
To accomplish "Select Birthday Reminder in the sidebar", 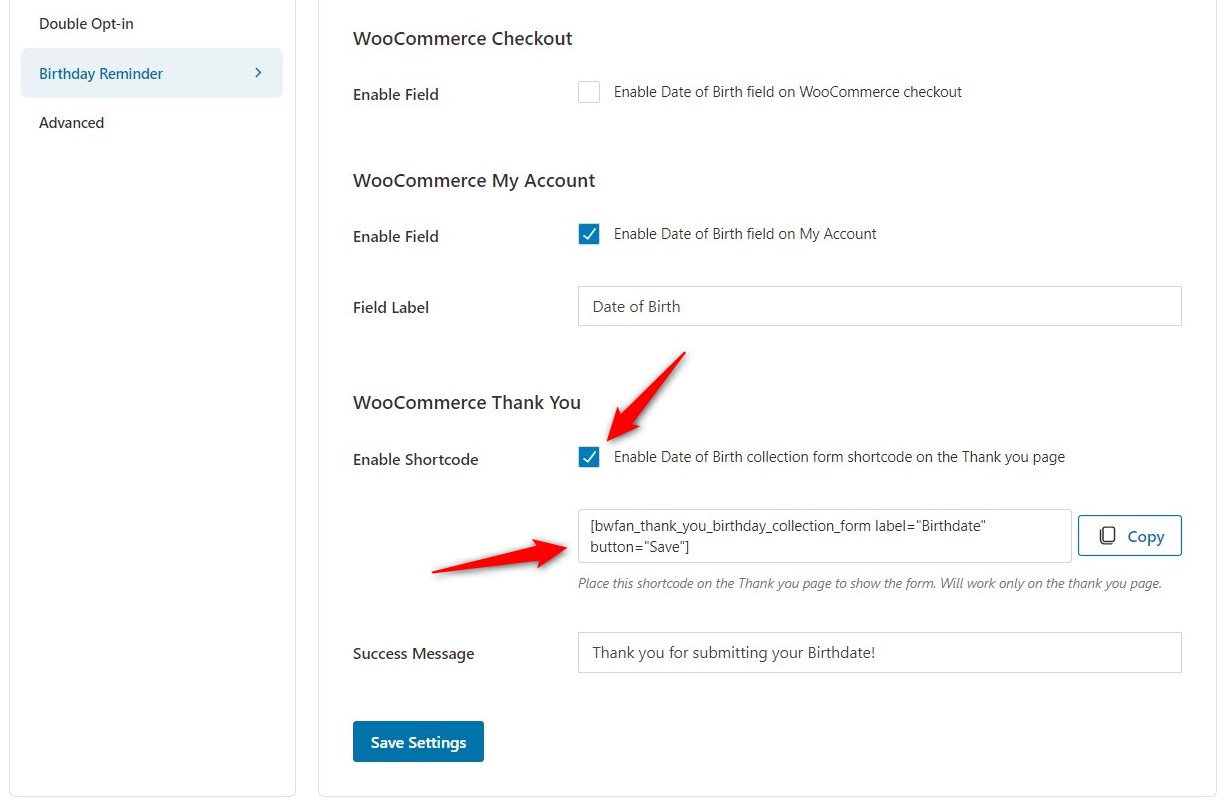I will 101,73.
